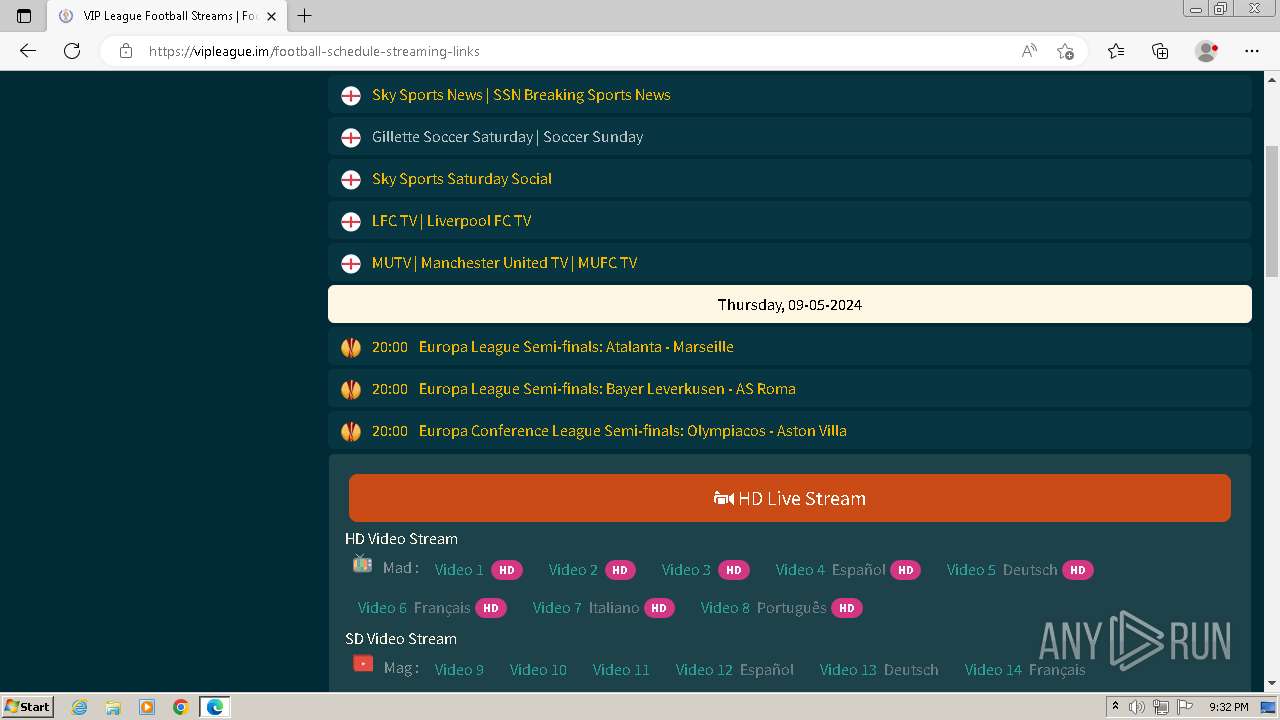
Task: Open LFC TV Liverpool link
Action: pyautogui.click(x=452, y=221)
